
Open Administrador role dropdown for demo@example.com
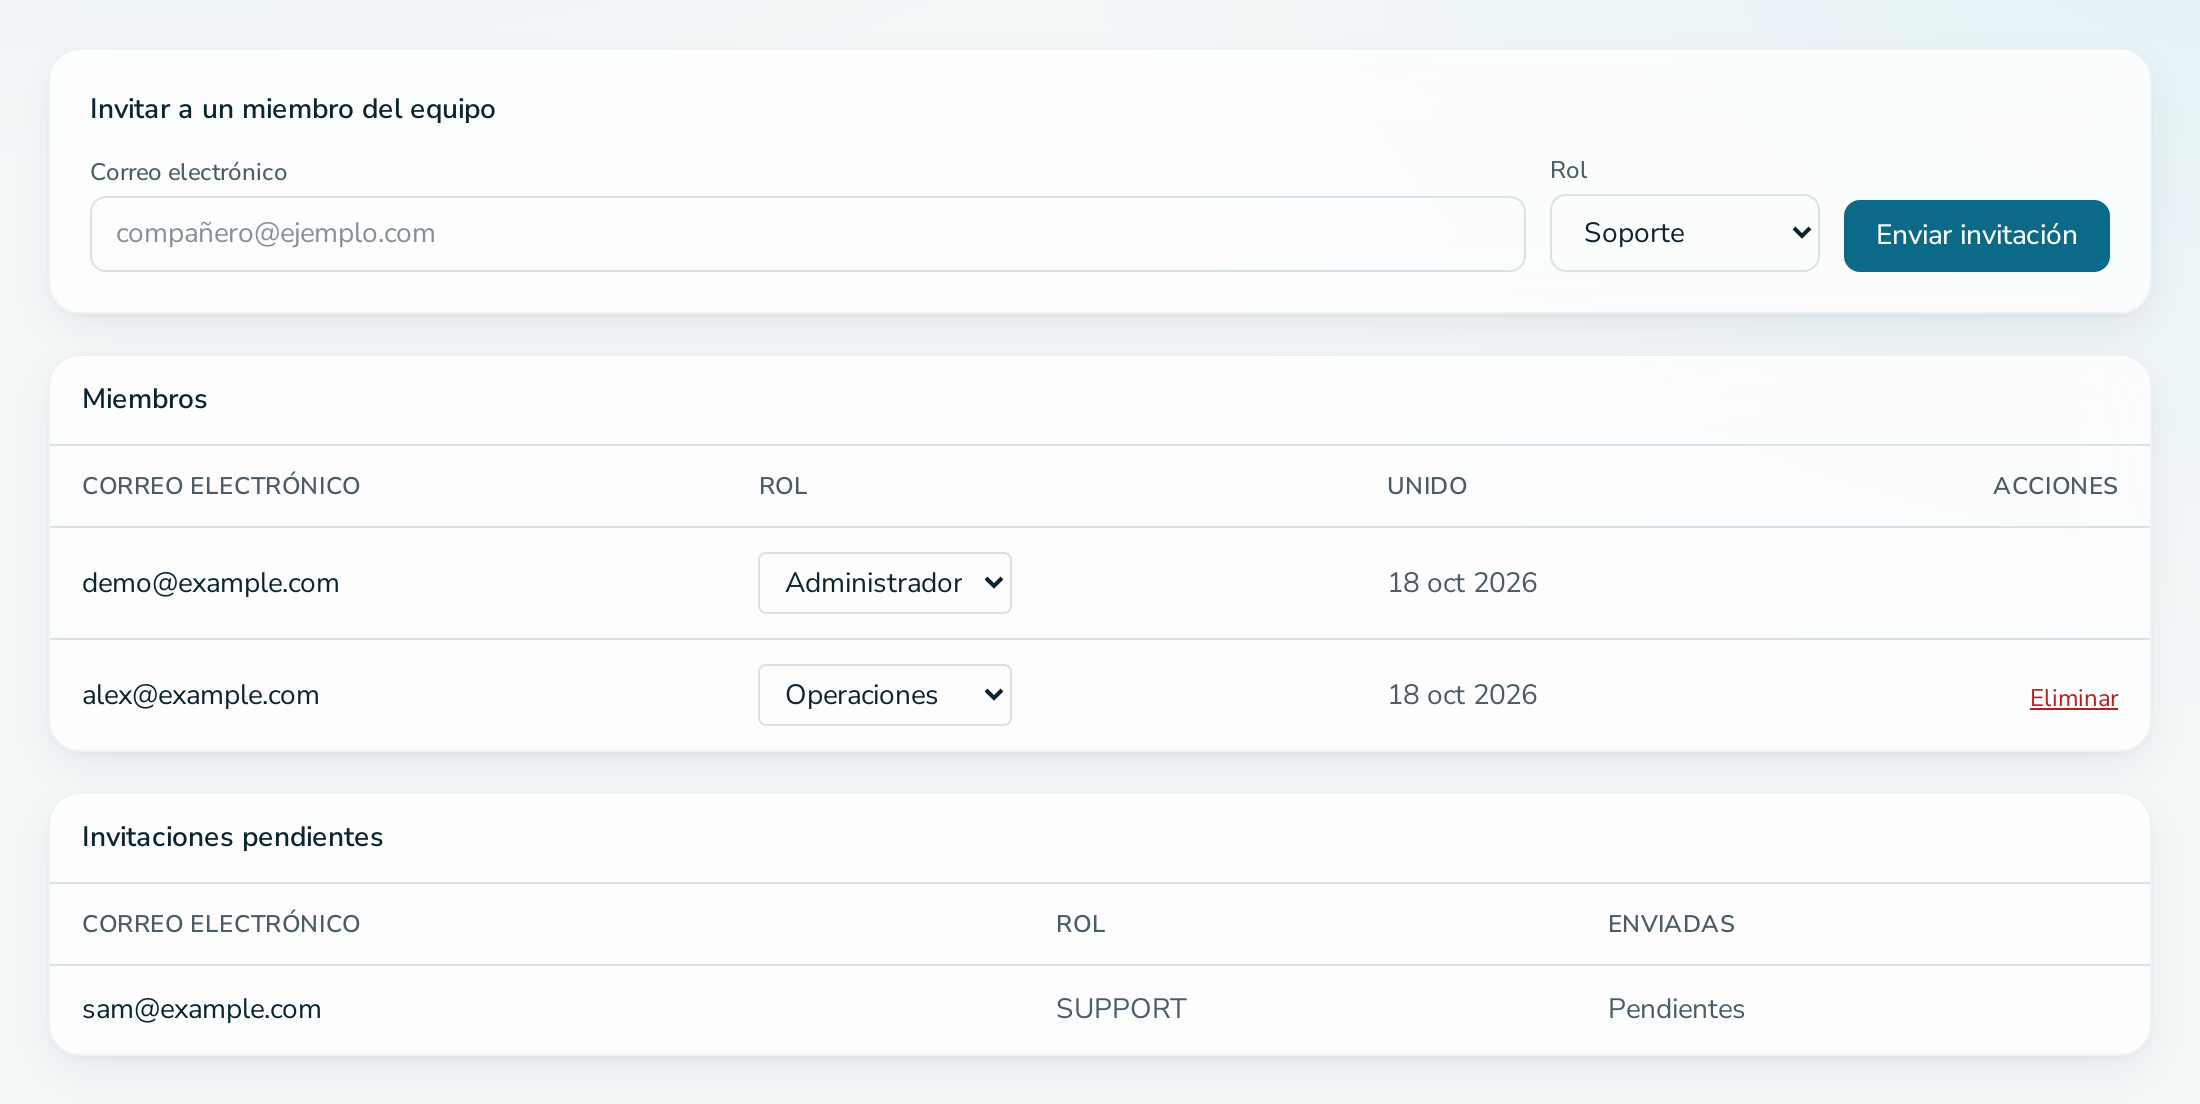point(884,583)
